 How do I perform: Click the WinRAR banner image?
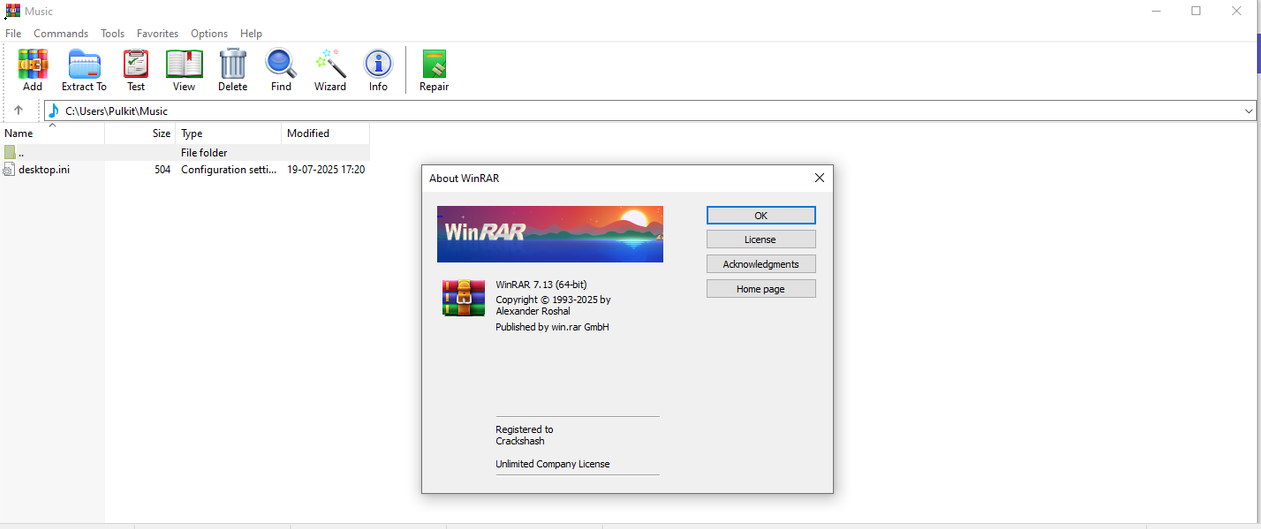tap(550, 234)
